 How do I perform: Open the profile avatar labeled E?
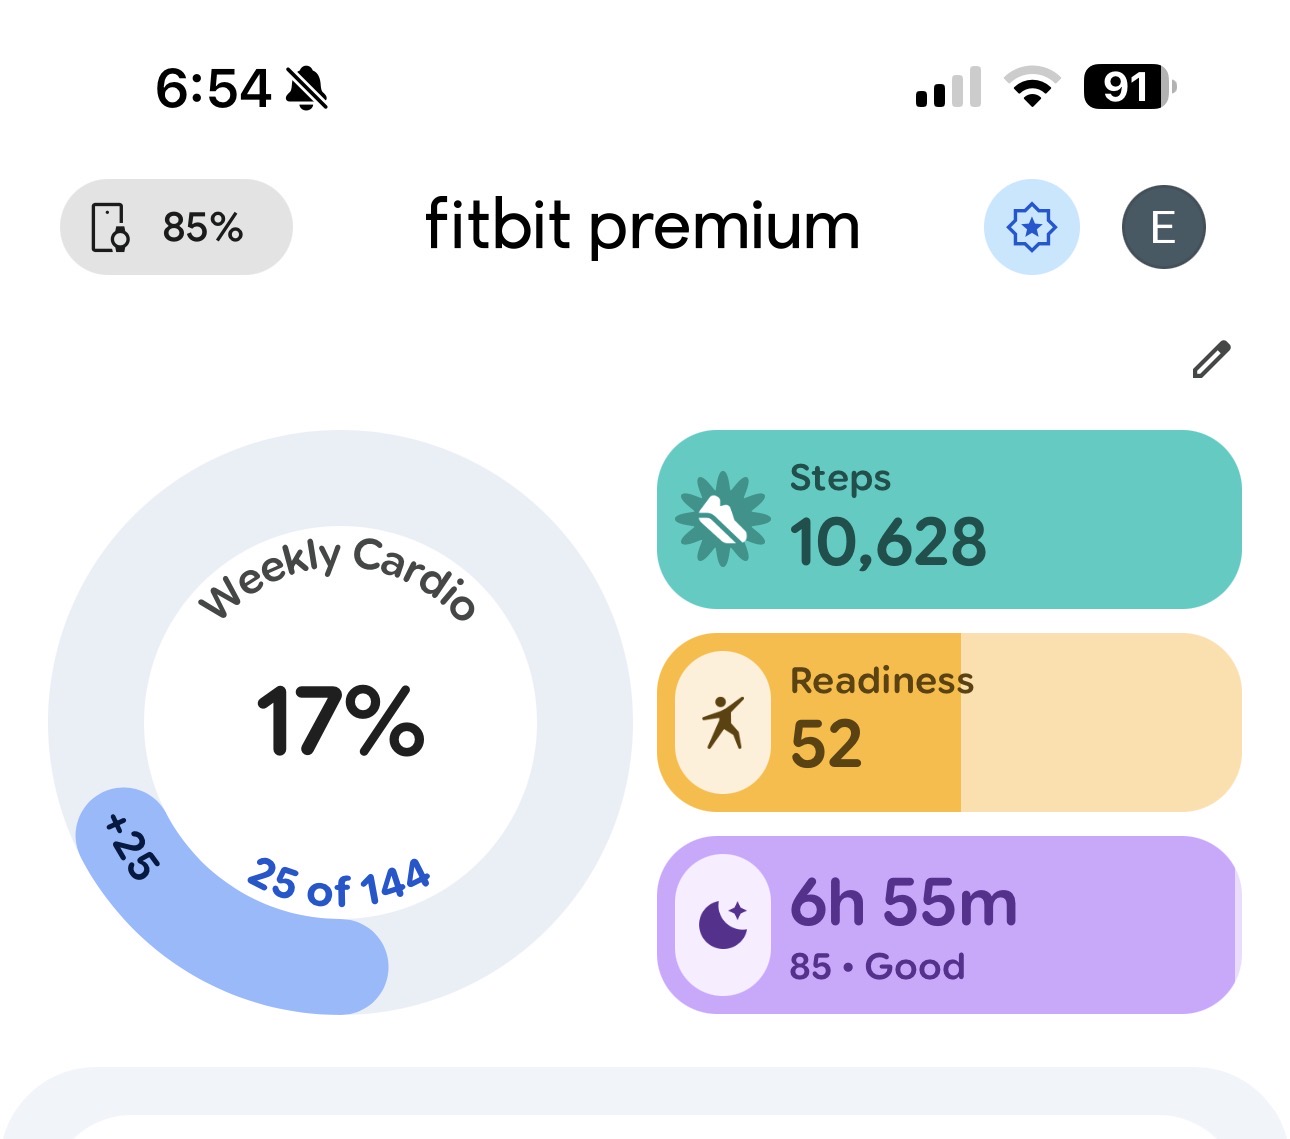pyautogui.click(x=1163, y=228)
